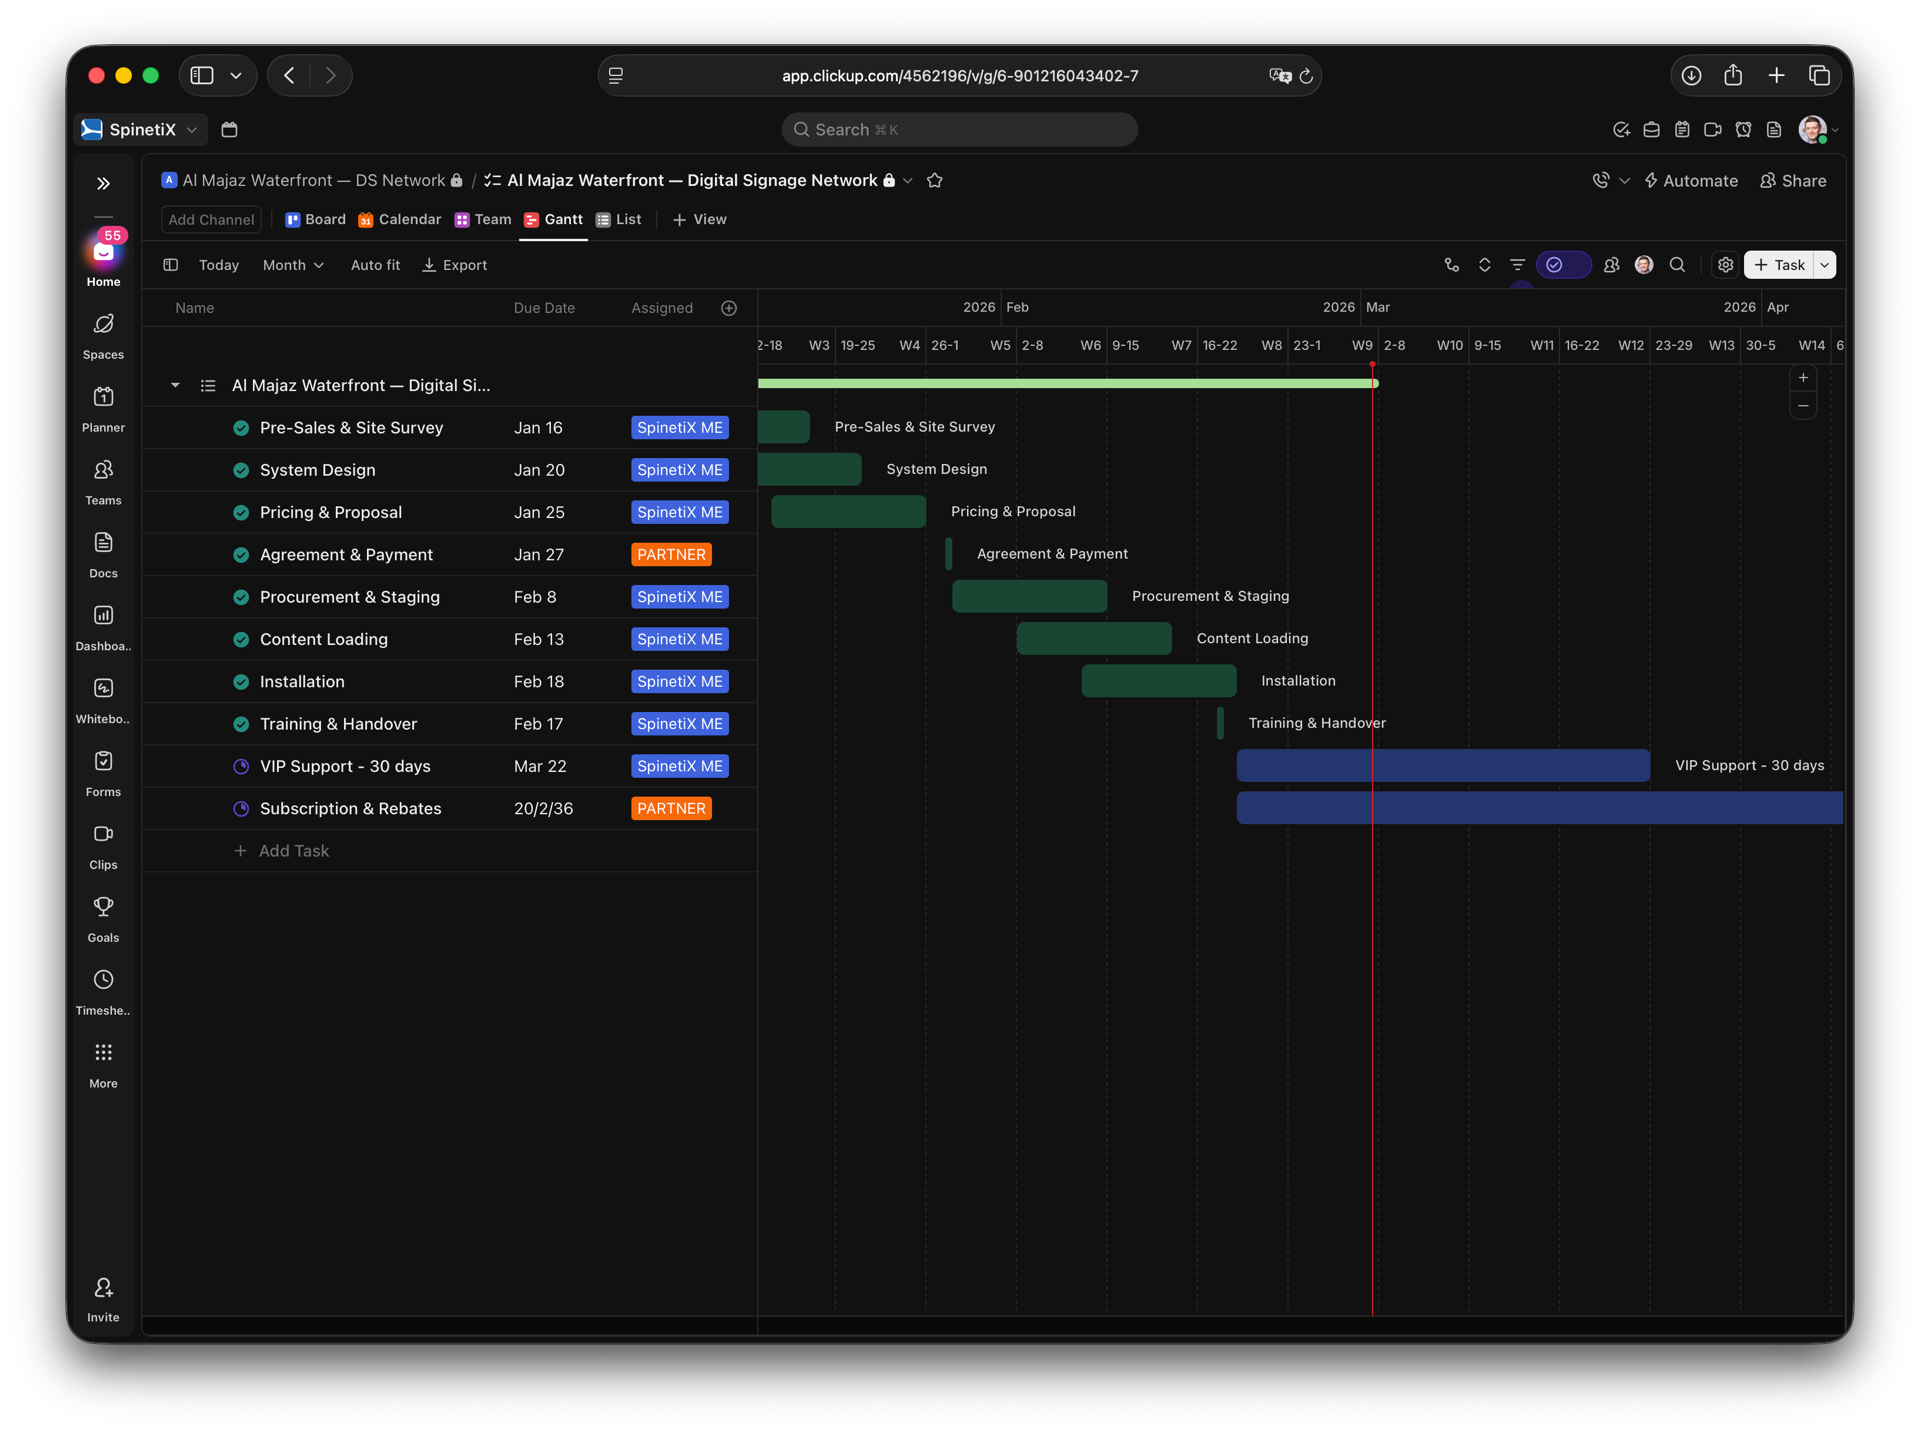Open Gantt view settings via the gear icon

(x=1725, y=265)
